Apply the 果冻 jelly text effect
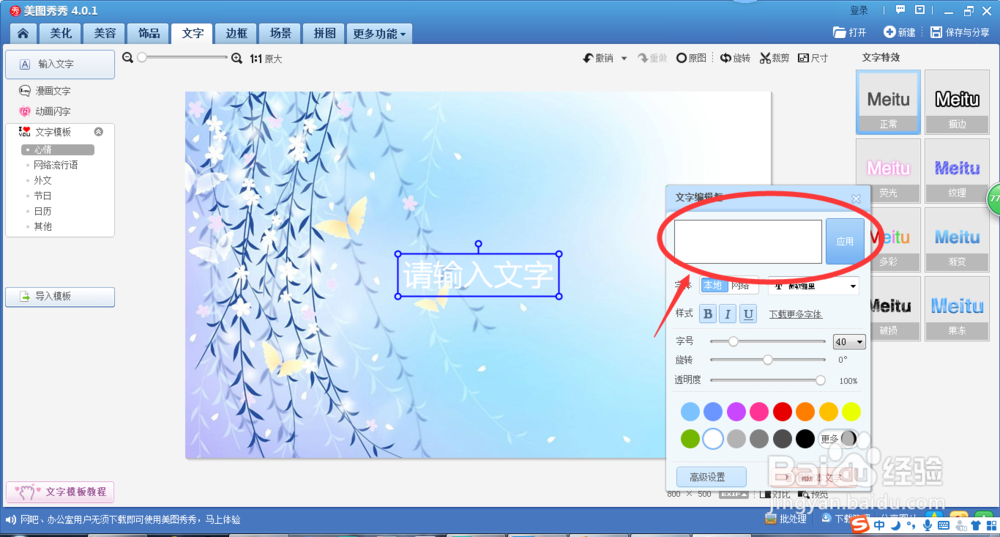Screen dimensions: 1000x537 point(957,309)
